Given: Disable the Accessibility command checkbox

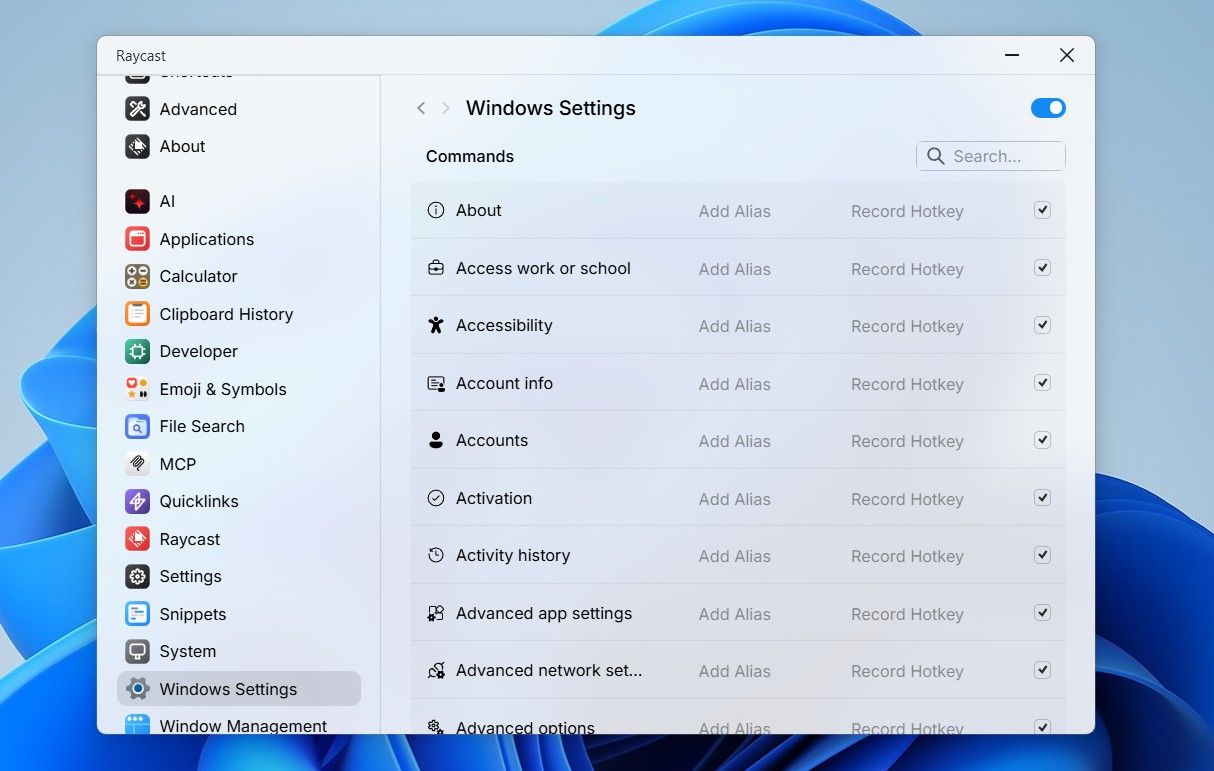Looking at the screenshot, I should coord(1042,324).
